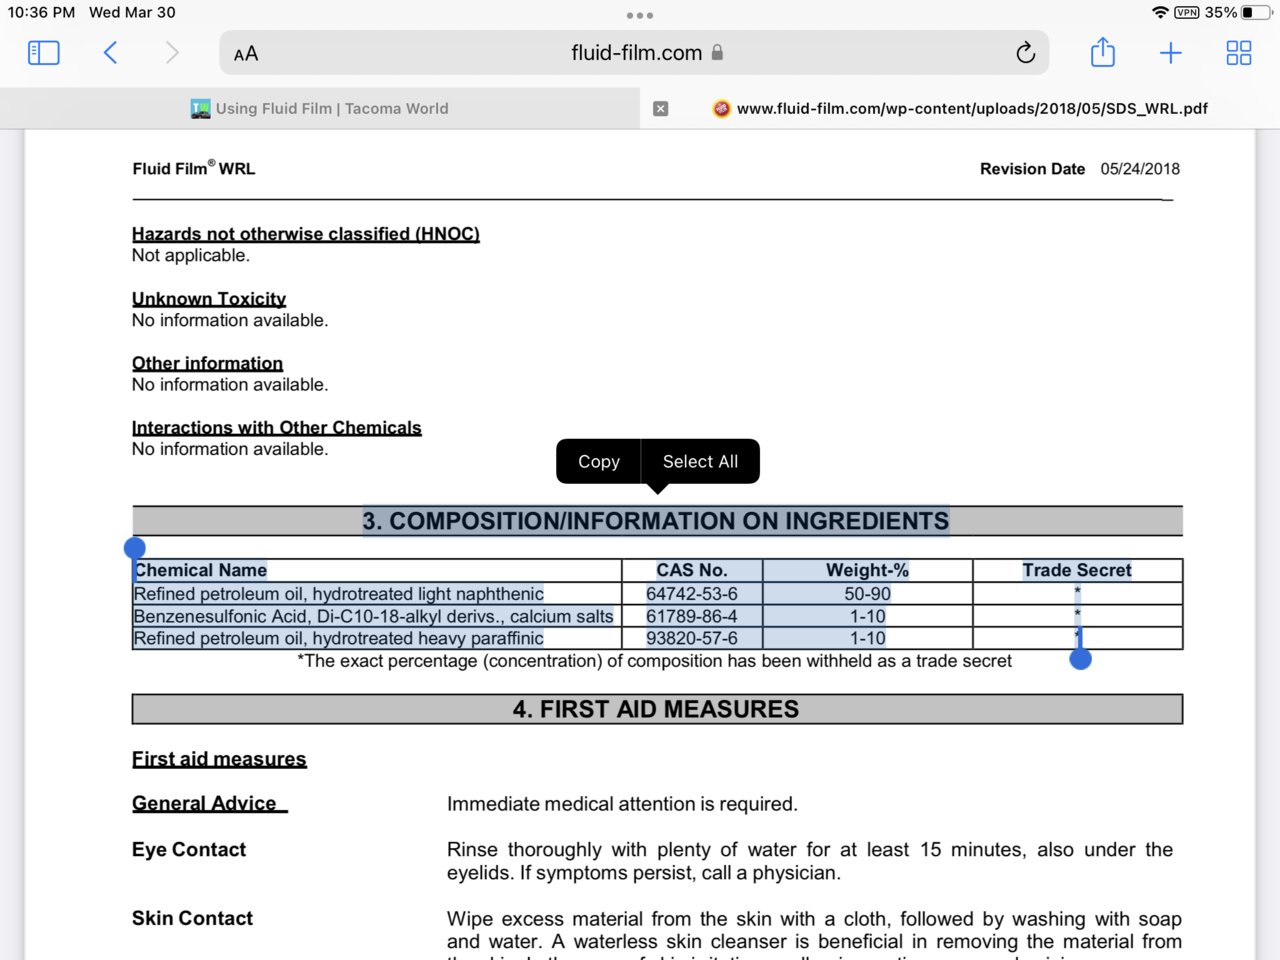This screenshot has height=960, width=1280.
Task: Tap the '50-90' weight value
Action: 867,594
